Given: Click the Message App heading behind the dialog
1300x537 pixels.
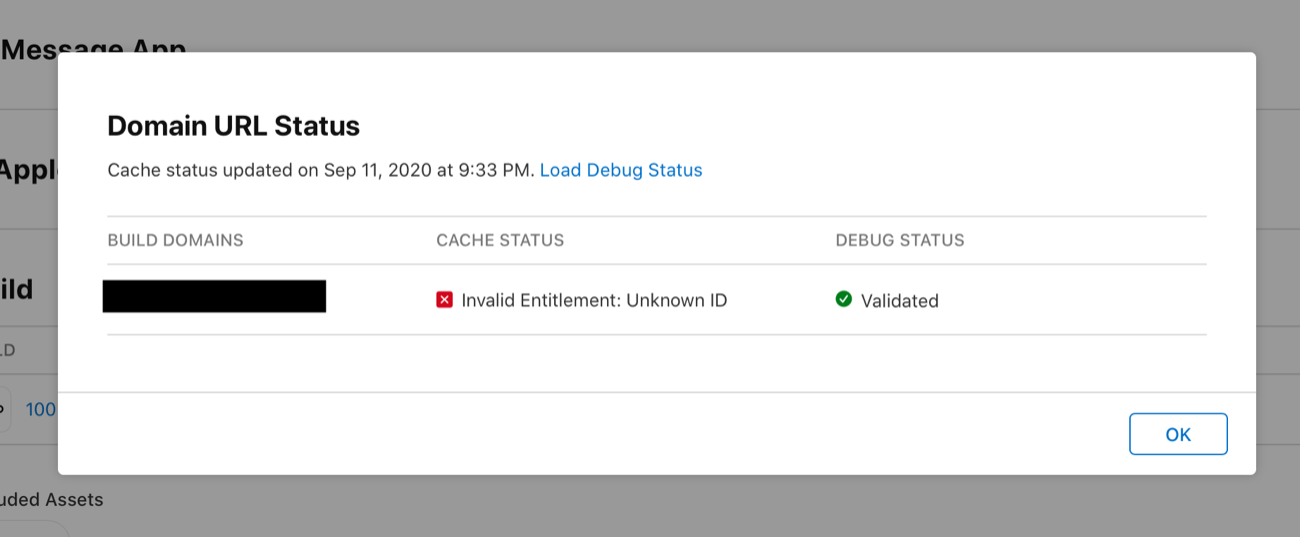Looking at the screenshot, I should tap(95, 47).
